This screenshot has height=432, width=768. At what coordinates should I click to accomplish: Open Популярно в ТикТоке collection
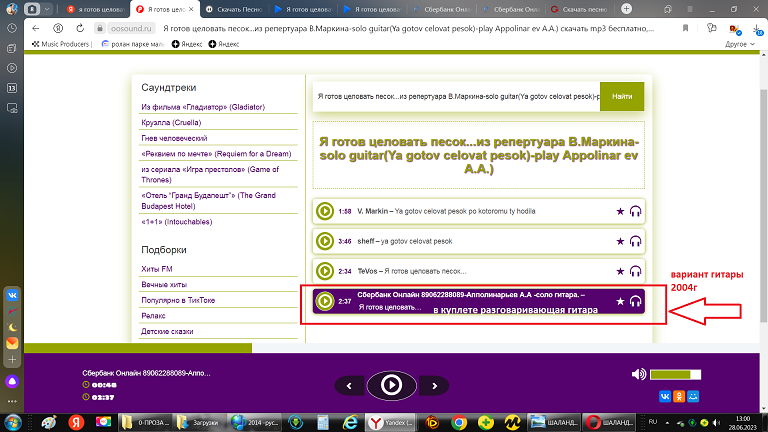tap(178, 300)
